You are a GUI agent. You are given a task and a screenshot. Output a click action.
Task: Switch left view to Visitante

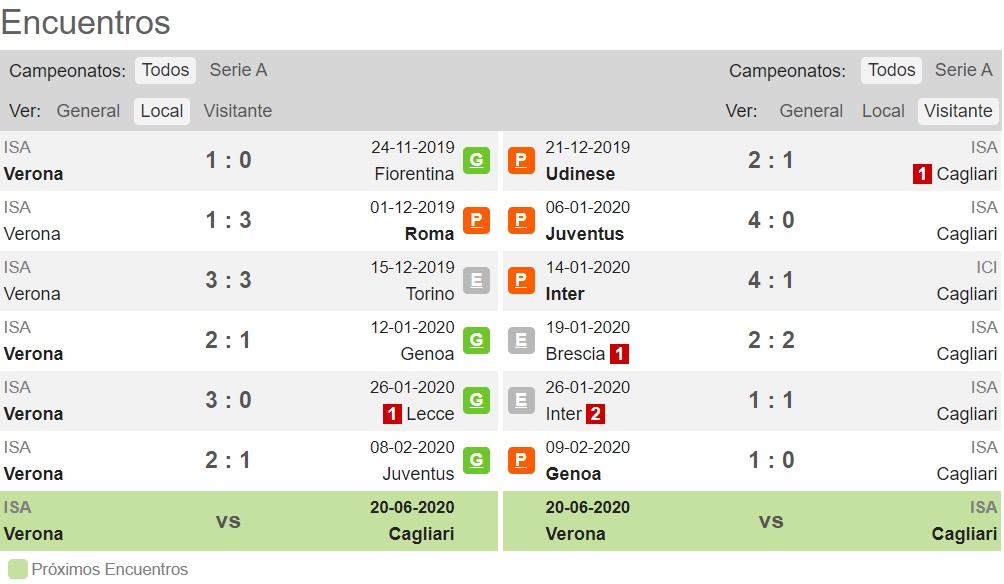tap(238, 111)
